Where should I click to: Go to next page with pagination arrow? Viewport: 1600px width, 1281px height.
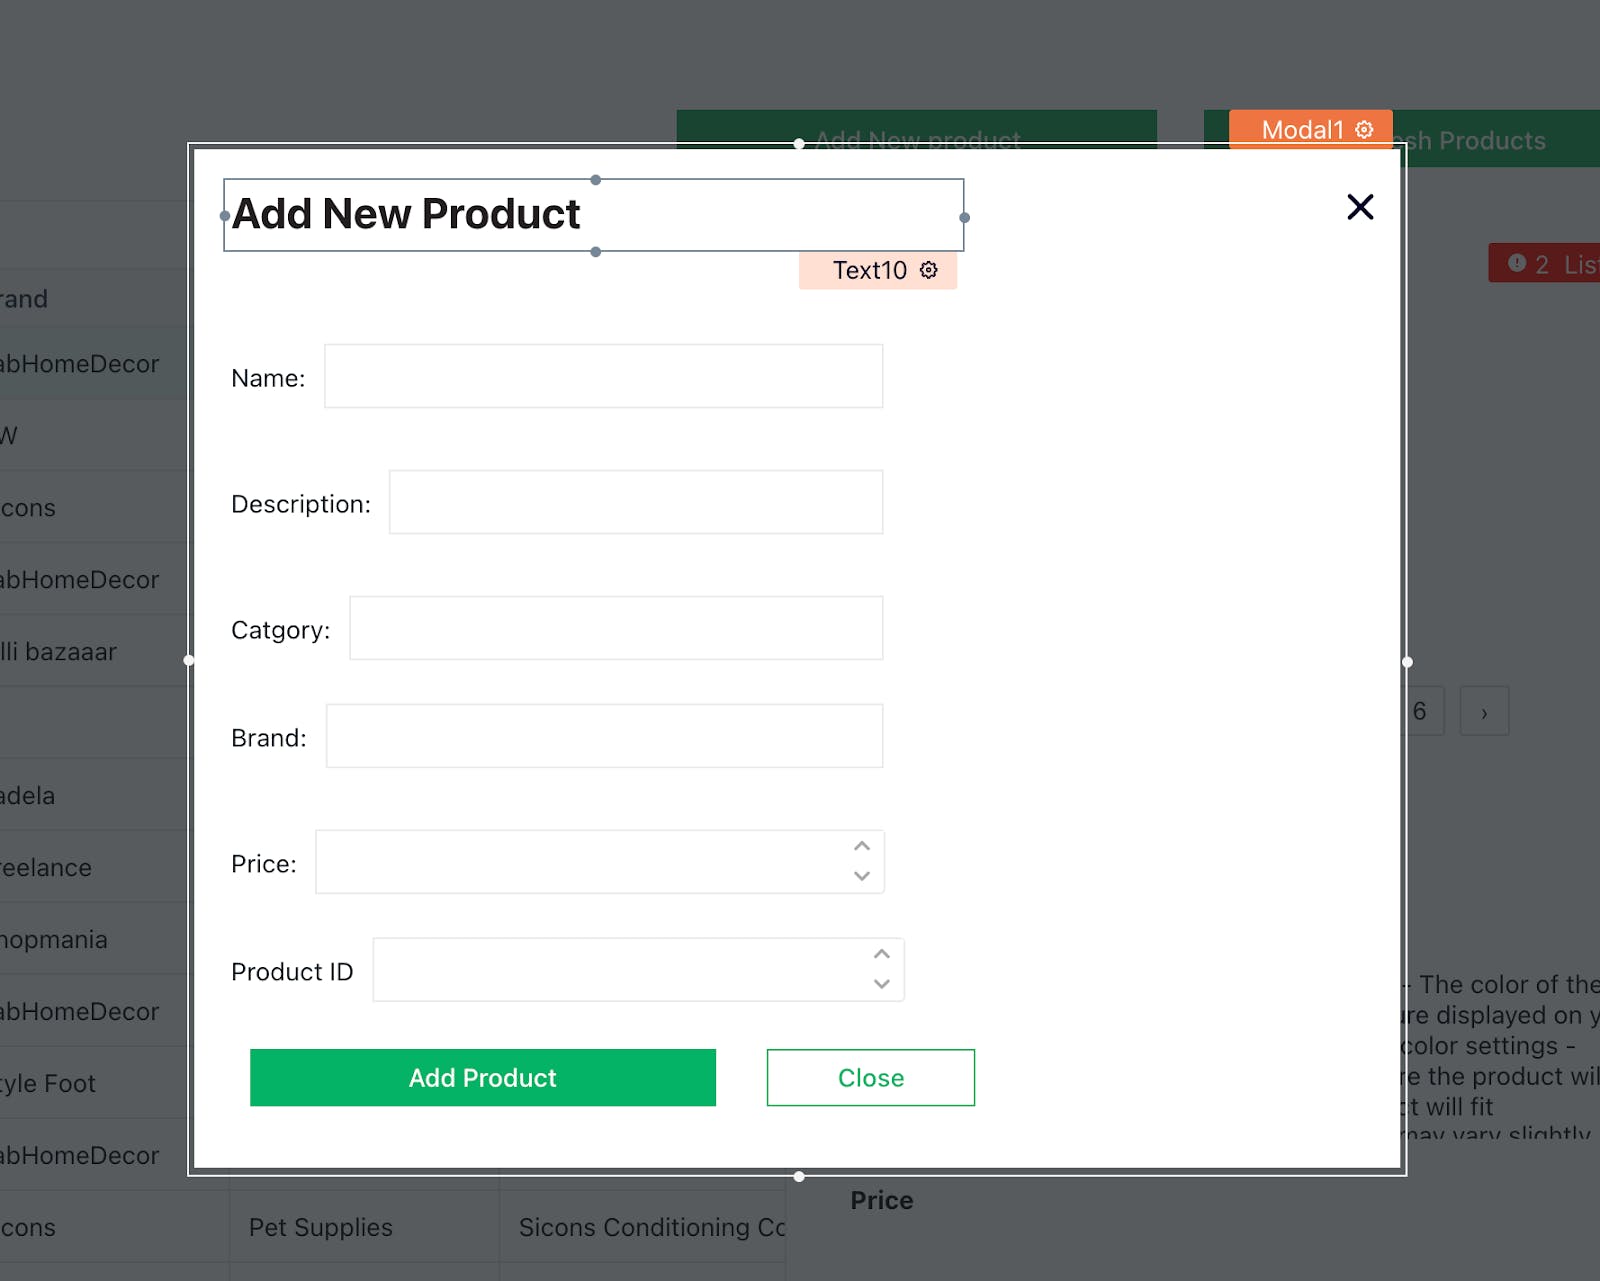1484,712
